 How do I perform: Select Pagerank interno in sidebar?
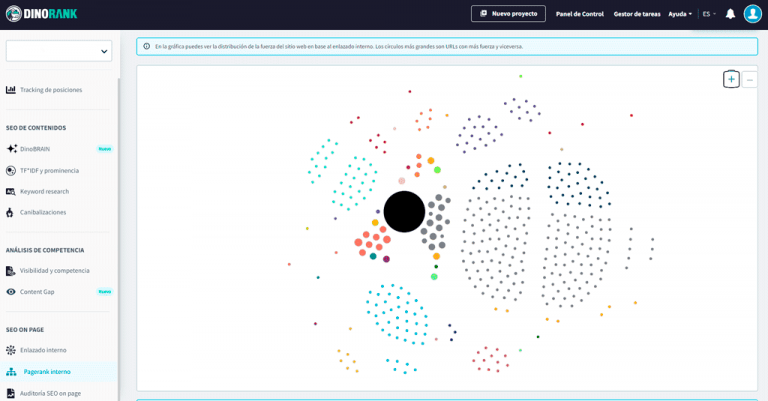click(x=47, y=371)
